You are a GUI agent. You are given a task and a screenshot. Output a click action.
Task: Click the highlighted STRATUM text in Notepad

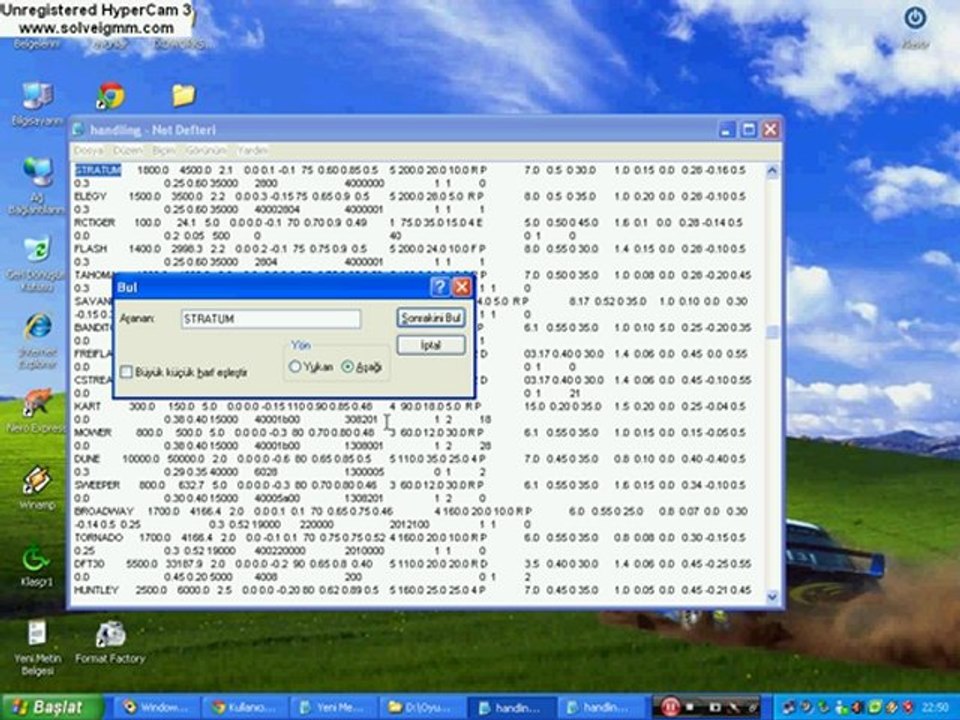coord(98,170)
